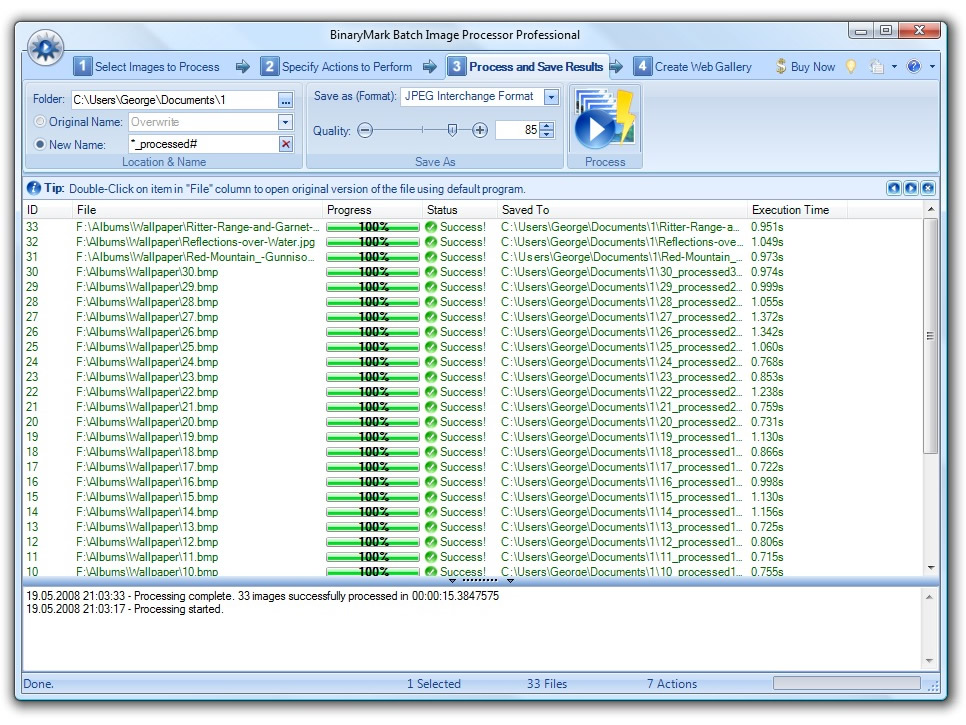Increment the quality value spinner
Screen dimensions: 966x725
[546, 126]
